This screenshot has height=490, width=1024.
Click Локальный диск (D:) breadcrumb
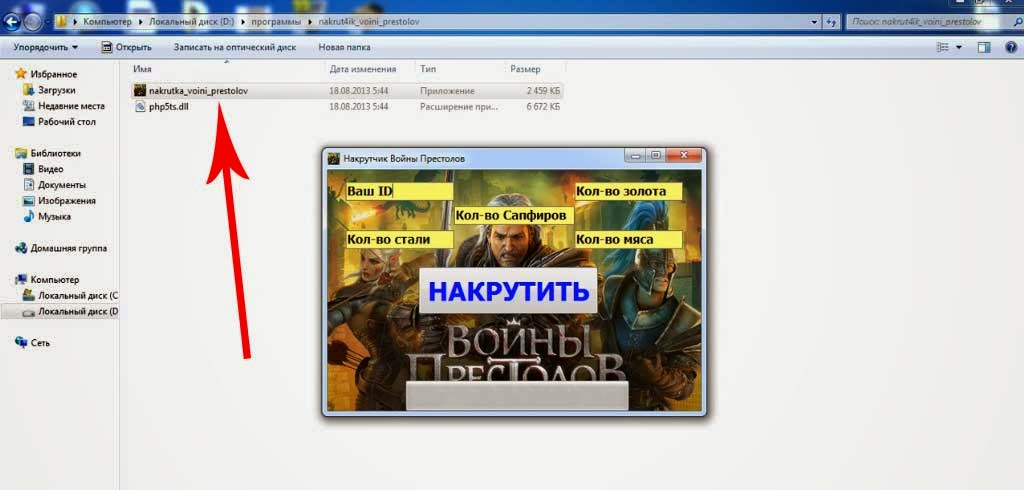pos(191,22)
